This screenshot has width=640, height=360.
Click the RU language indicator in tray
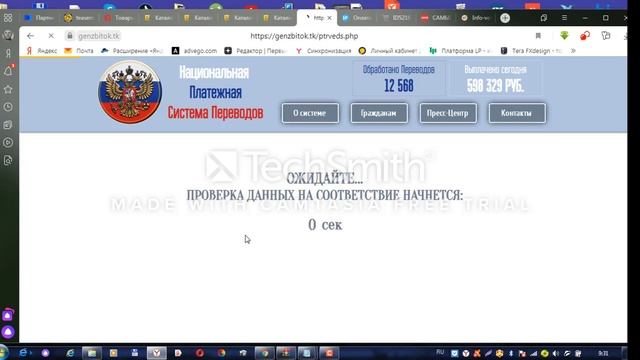[x=440, y=352]
